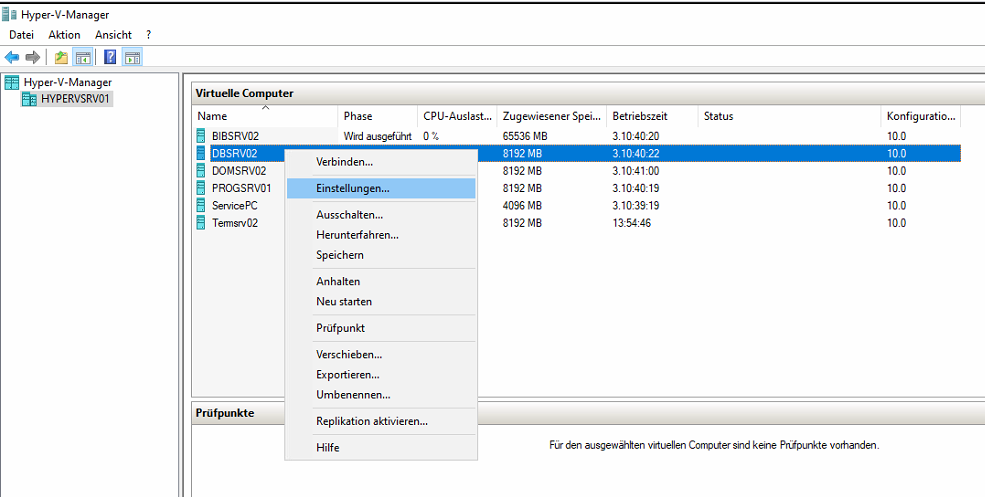Select the PROGSRV01 row name

[x=242, y=188]
